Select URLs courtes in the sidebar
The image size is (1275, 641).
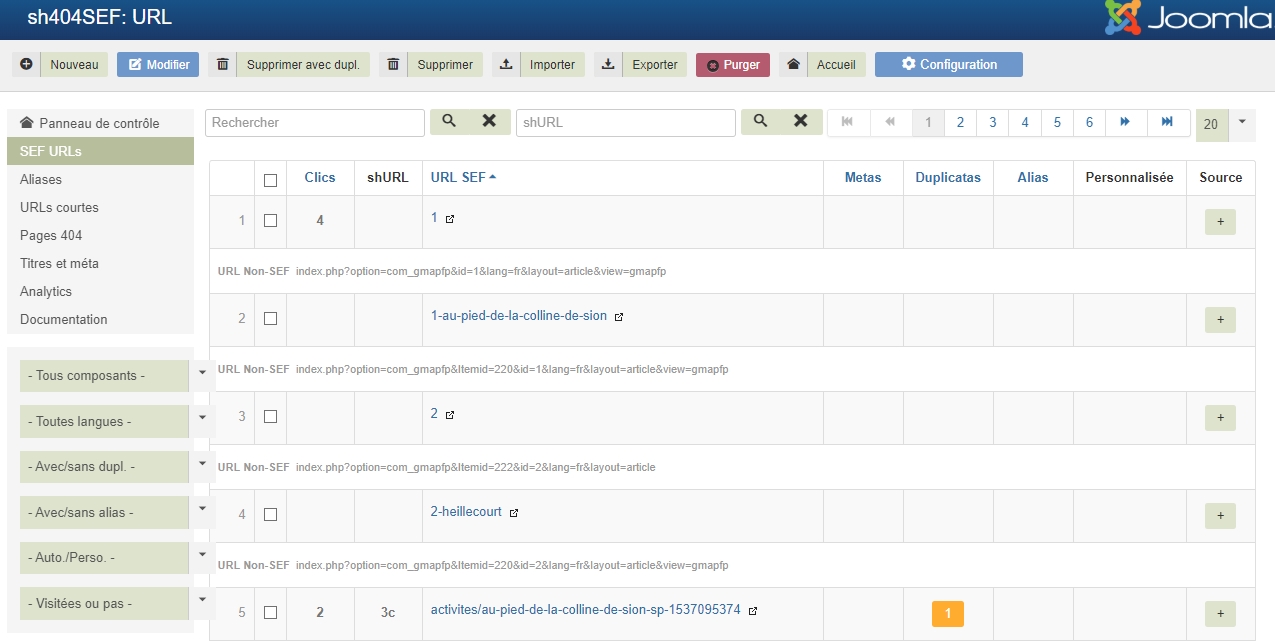click(100, 207)
